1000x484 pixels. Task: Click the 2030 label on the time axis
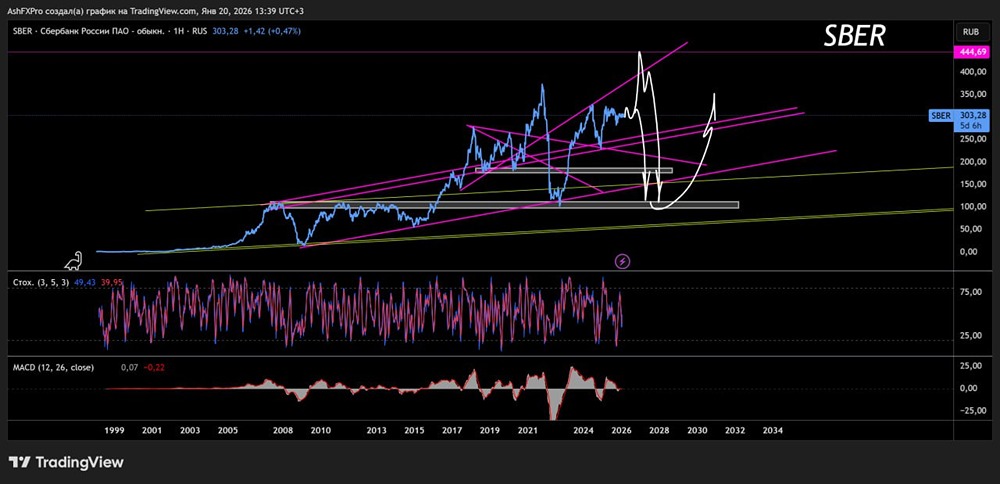697,430
